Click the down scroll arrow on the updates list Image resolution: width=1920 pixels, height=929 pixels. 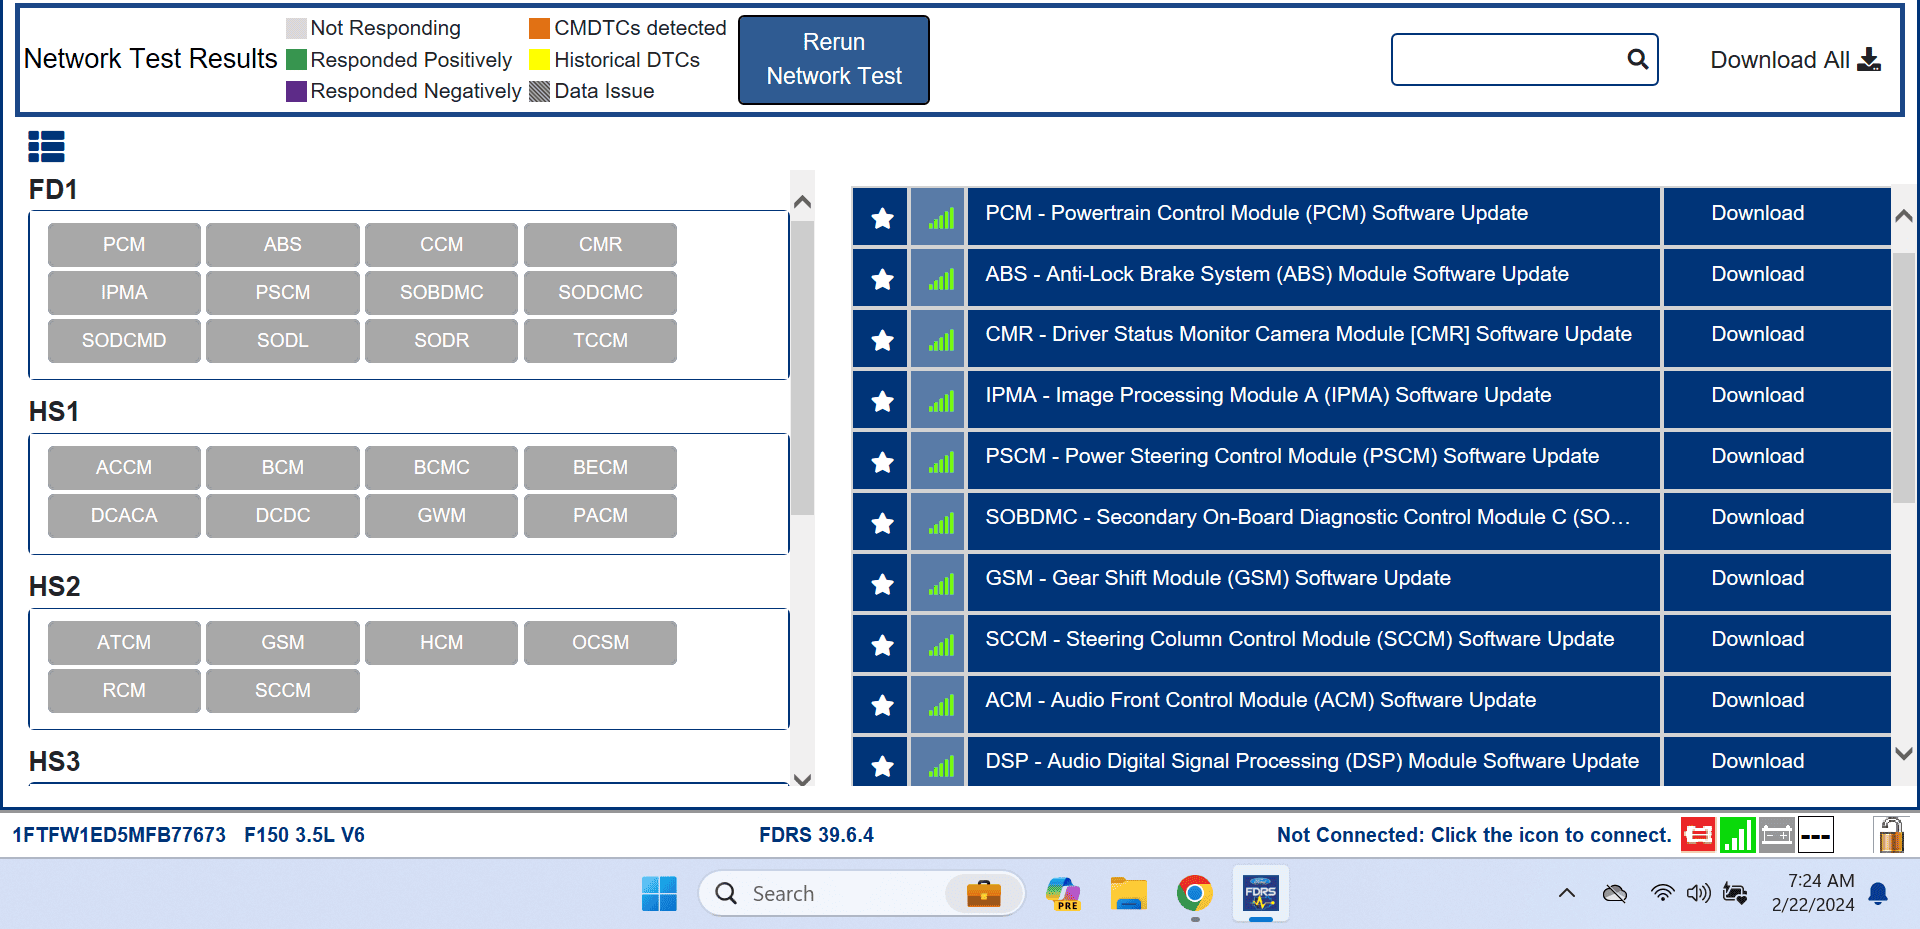tap(1904, 757)
